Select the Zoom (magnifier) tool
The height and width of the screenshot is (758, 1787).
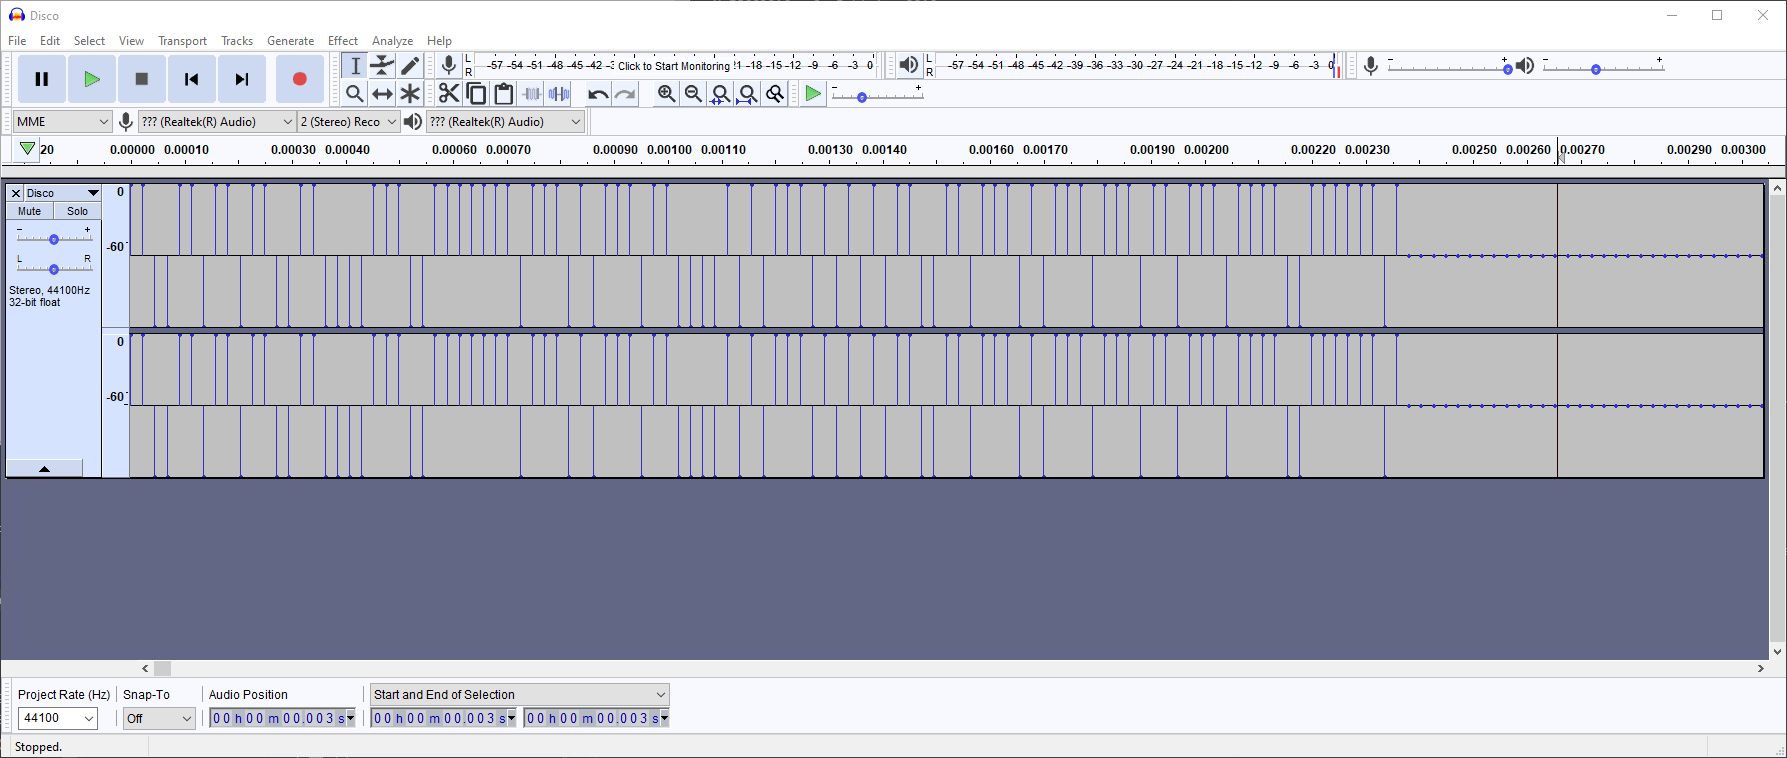[x=355, y=94]
